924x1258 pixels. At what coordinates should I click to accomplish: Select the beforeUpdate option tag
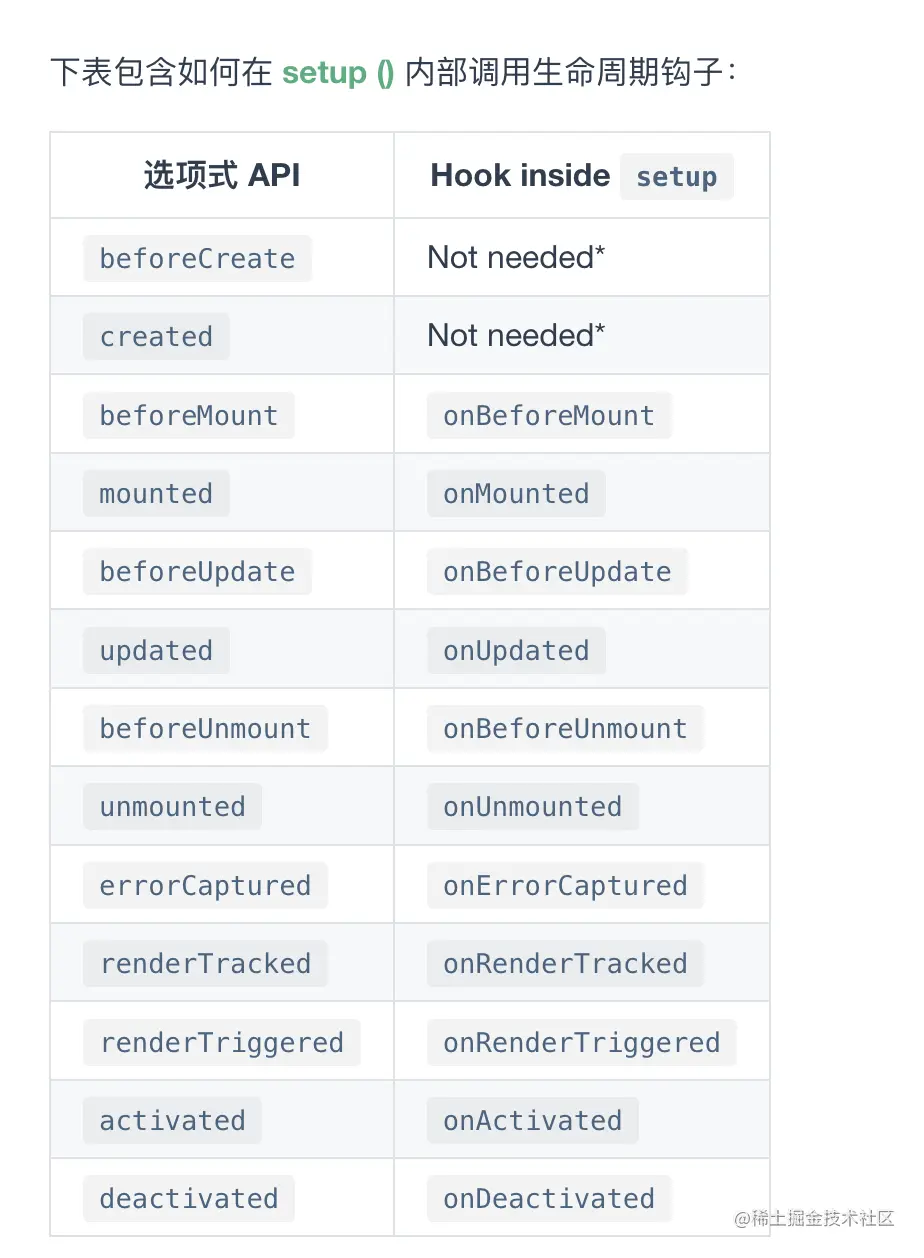pos(197,572)
